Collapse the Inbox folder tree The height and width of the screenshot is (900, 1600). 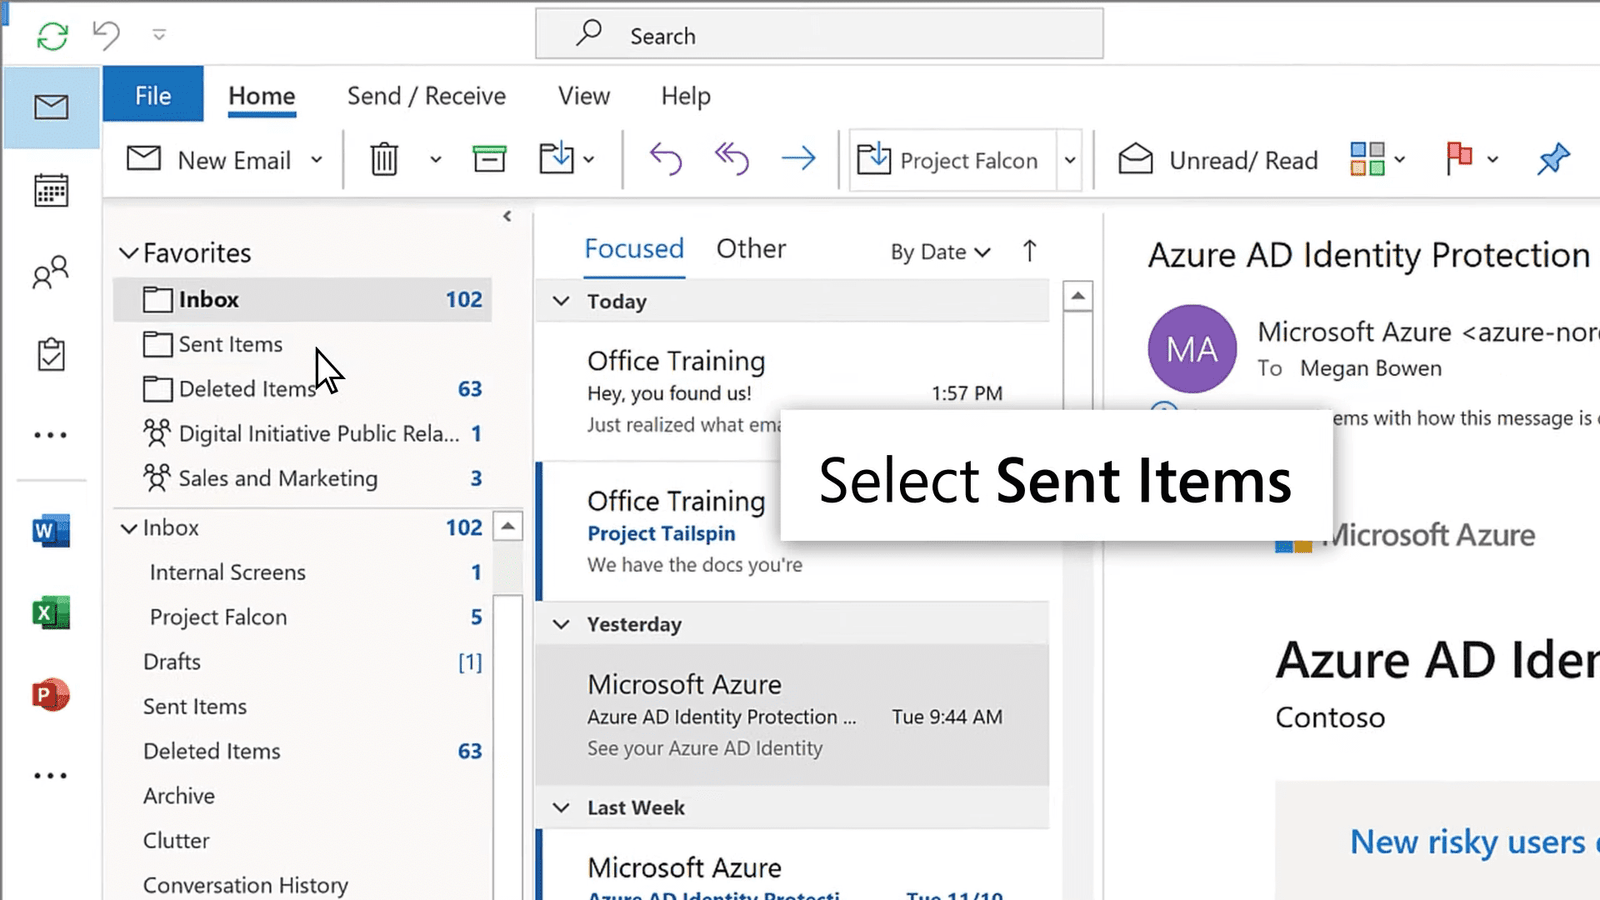[129, 528]
